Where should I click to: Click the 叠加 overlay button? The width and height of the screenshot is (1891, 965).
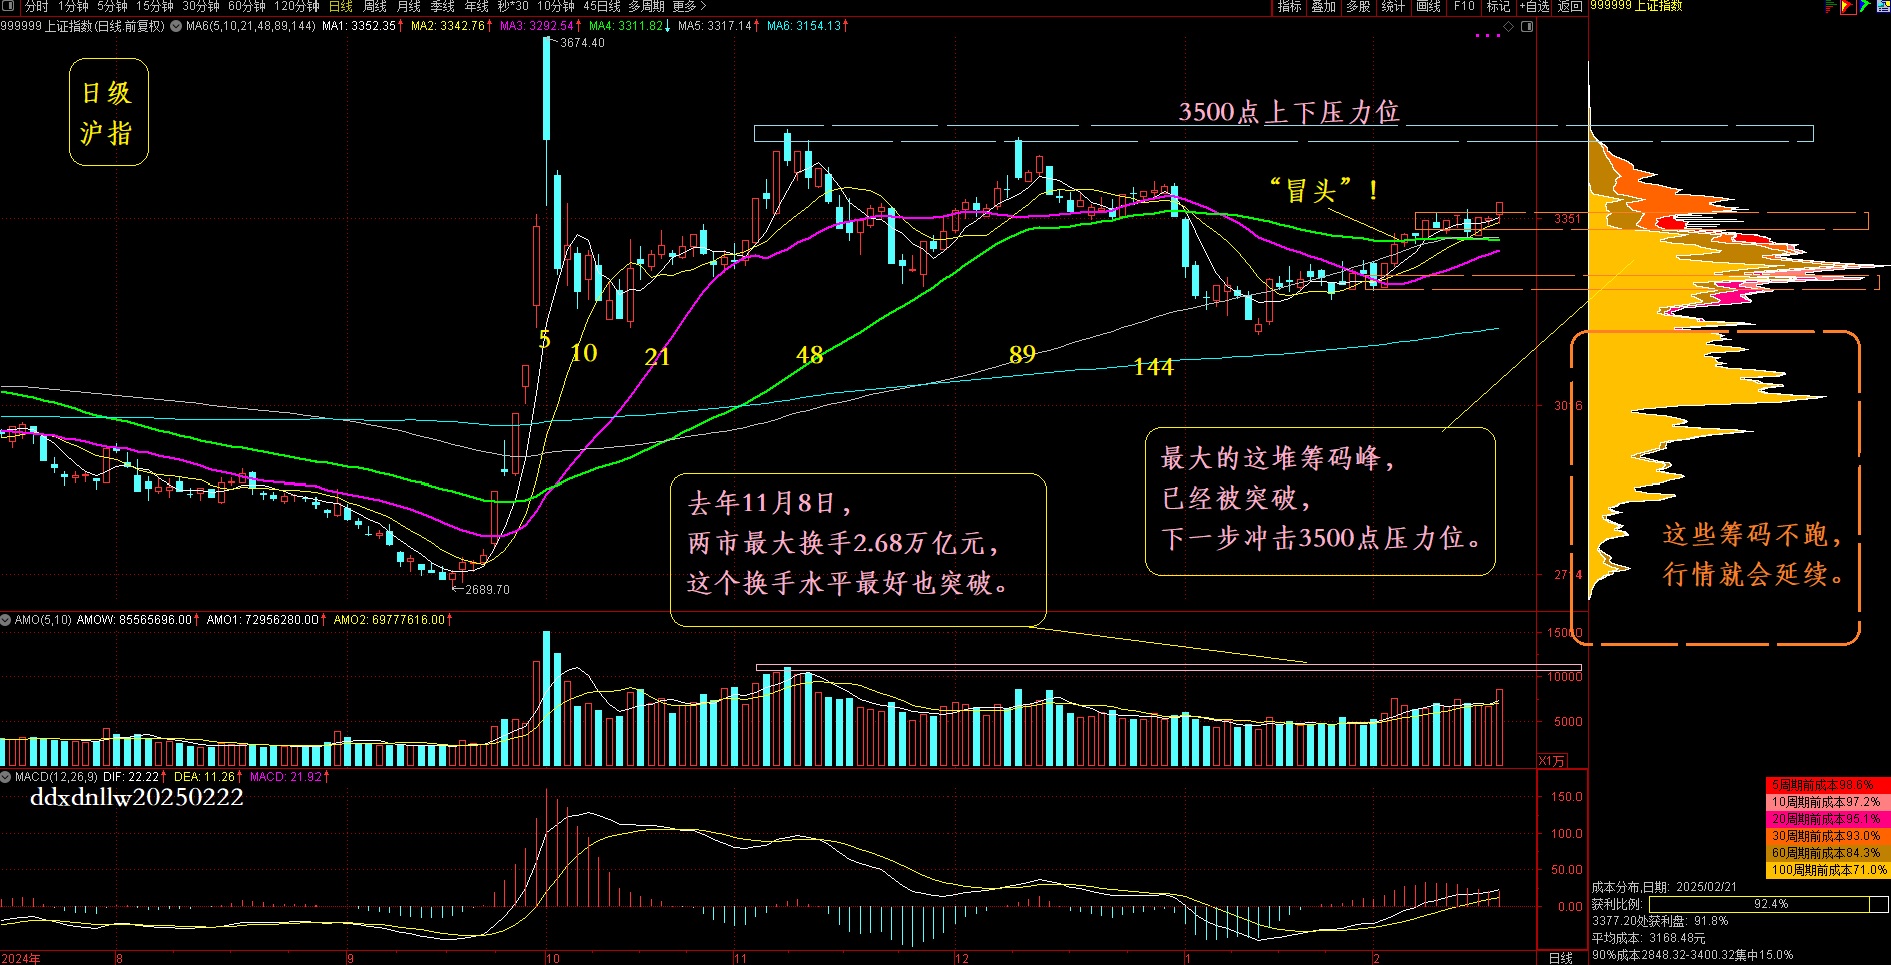[x=1324, y=6]
